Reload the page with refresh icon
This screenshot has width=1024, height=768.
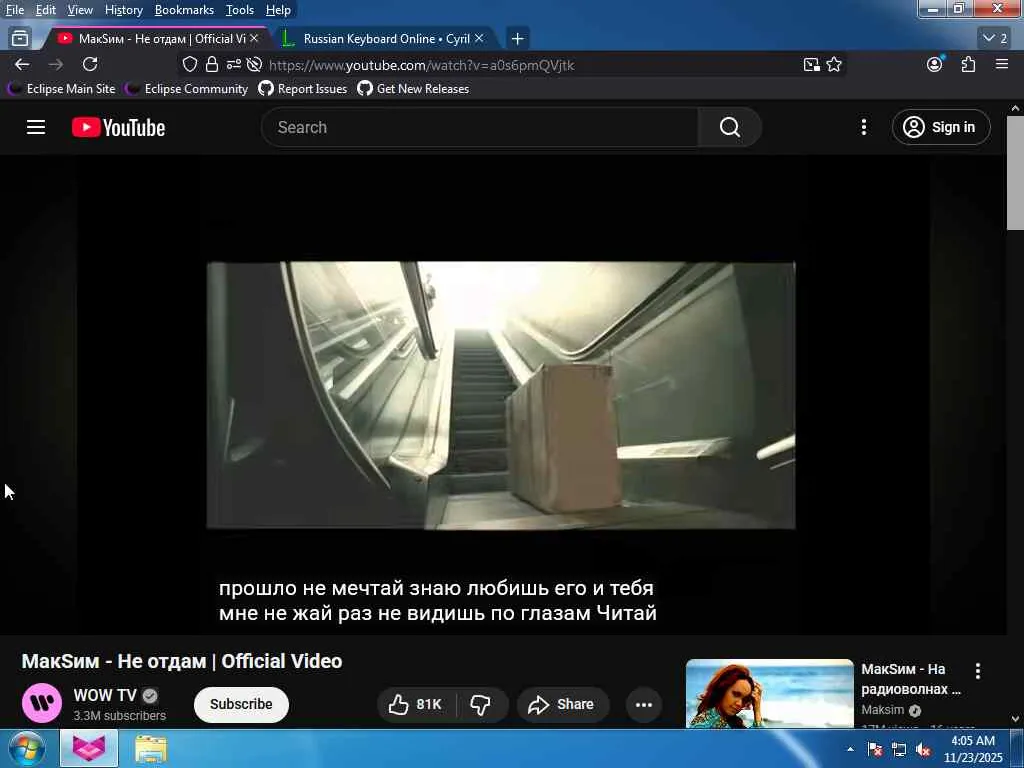(x=90, y=65)
